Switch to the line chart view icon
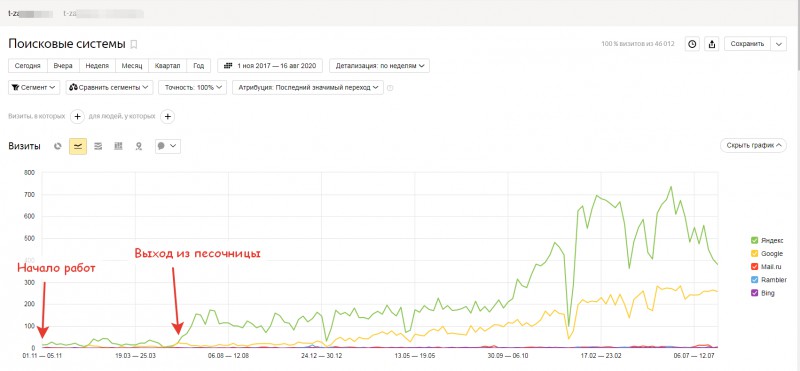This screenshot has height=371, width=800. 78,146
